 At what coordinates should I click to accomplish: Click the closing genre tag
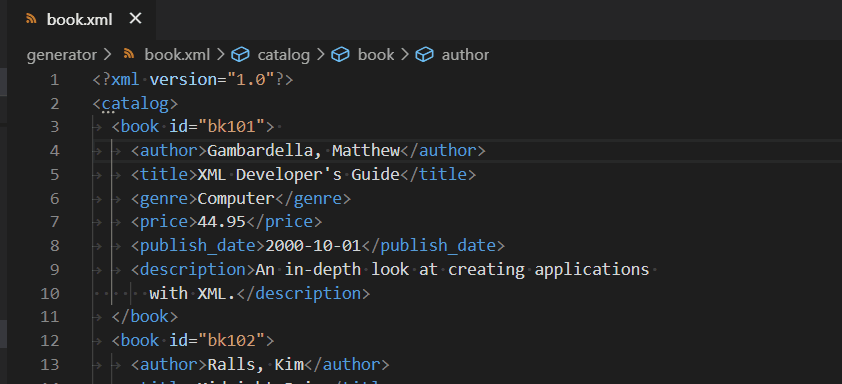(x=313, y=198)
